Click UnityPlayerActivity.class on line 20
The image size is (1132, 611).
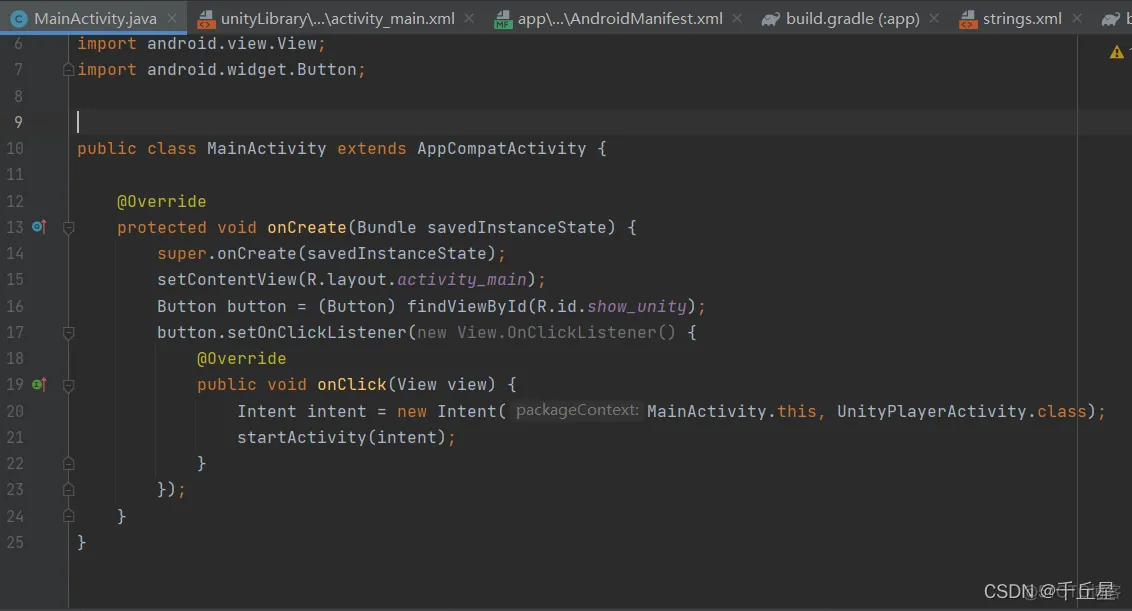pos(962,411)
